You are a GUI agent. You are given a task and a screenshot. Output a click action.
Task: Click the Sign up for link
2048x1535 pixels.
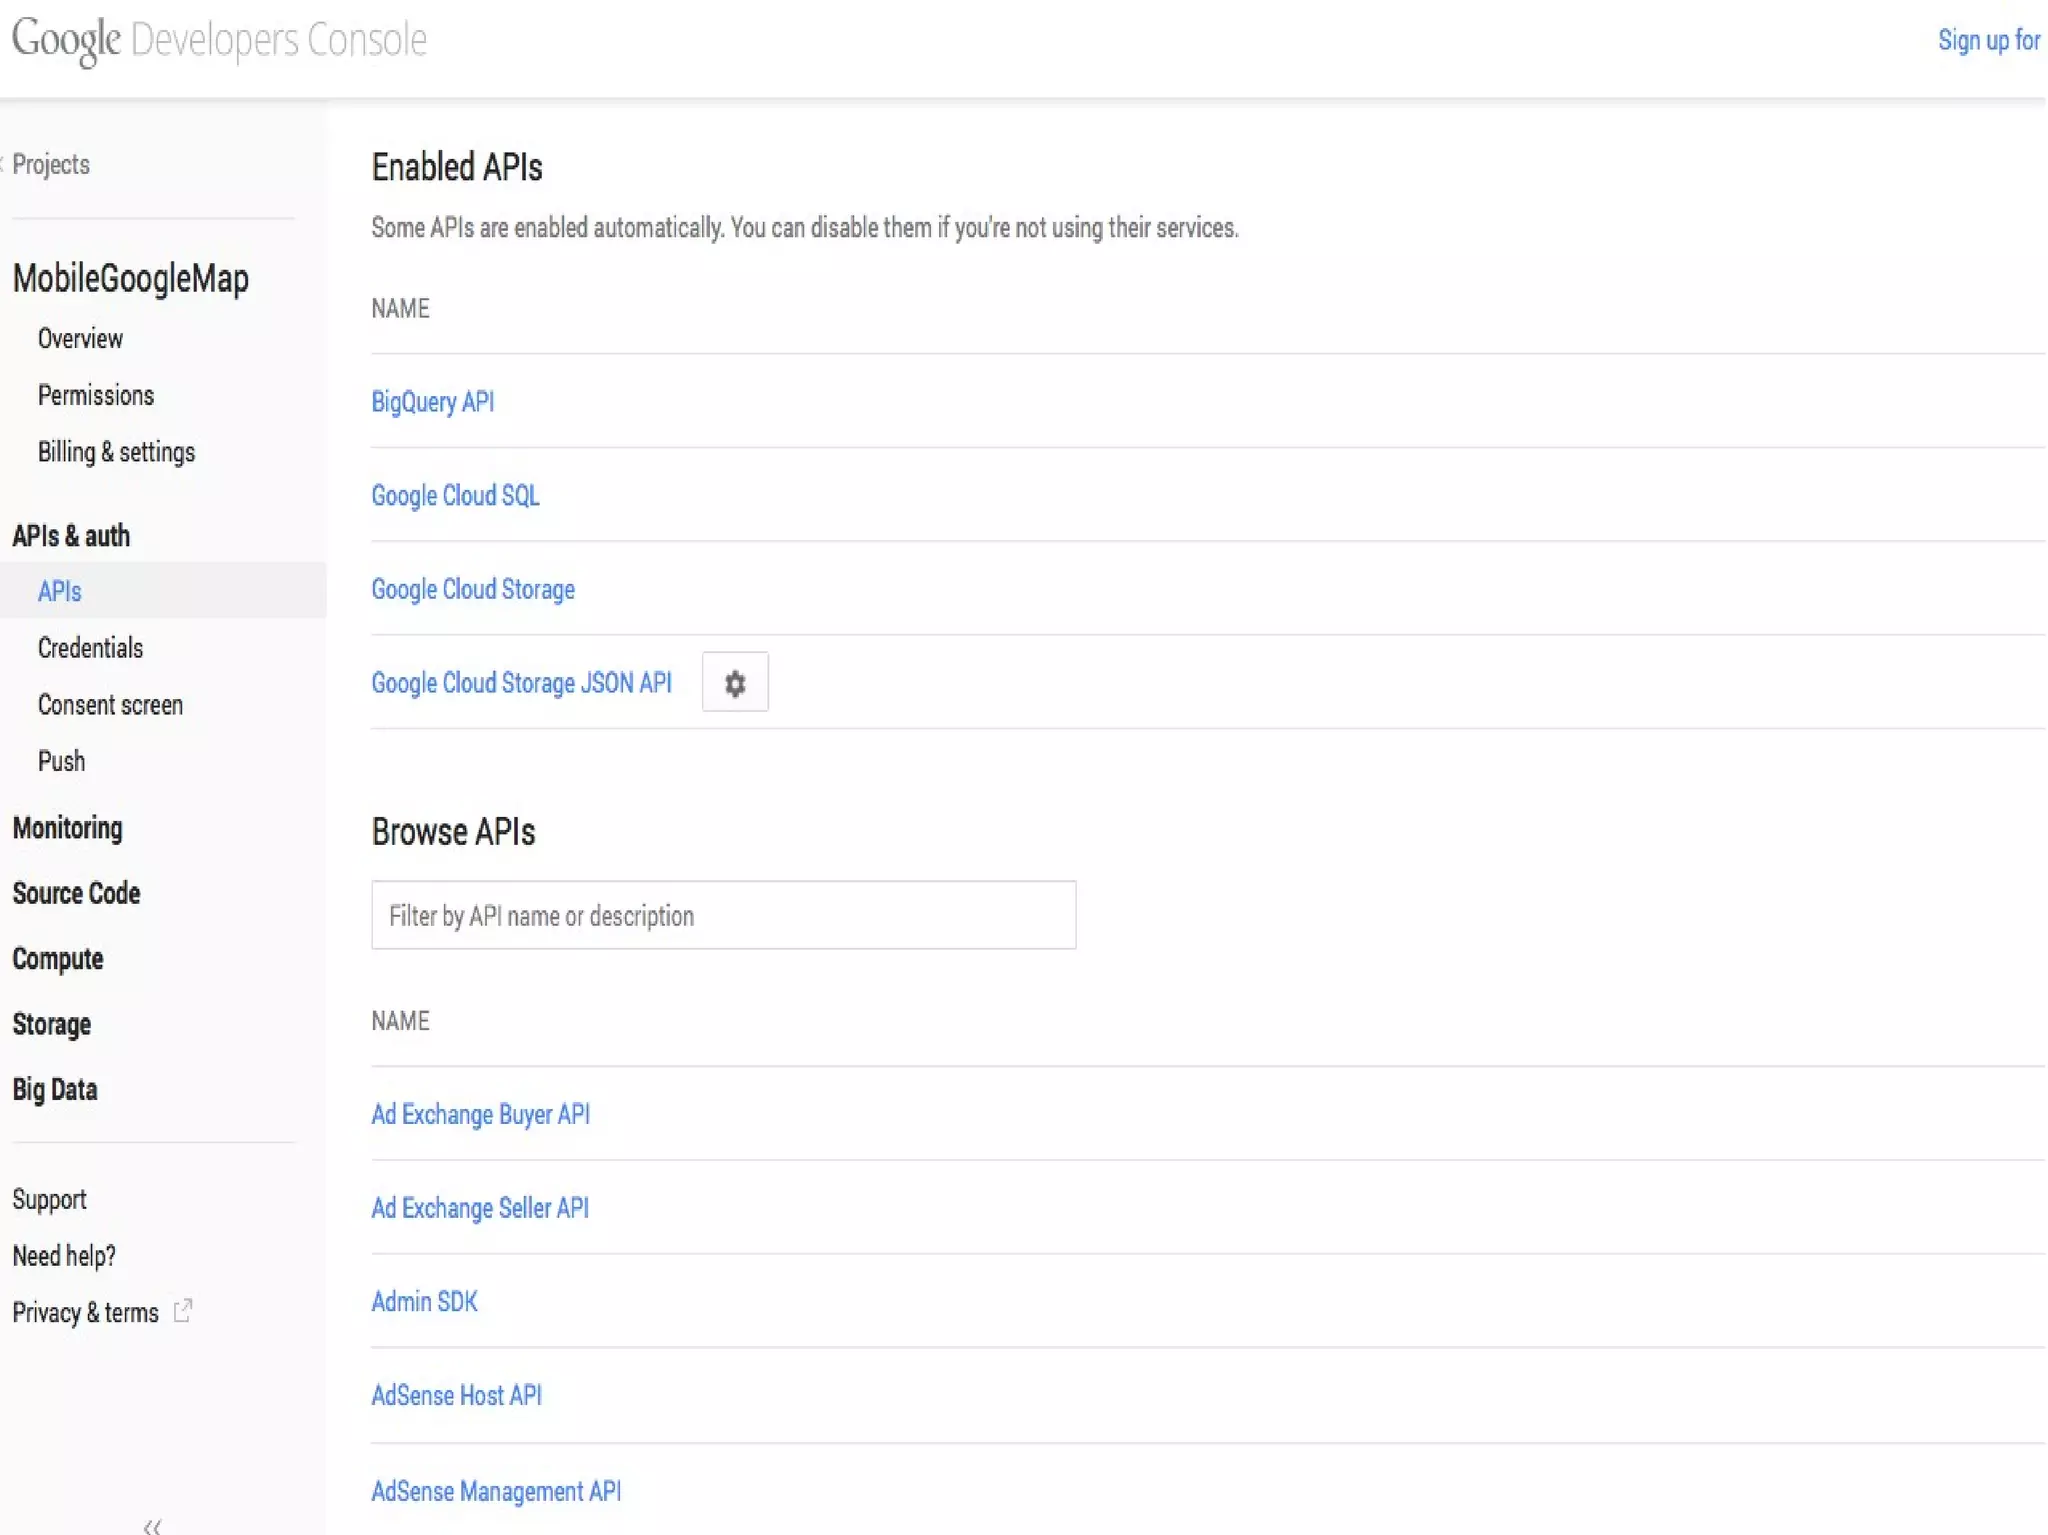pyautogui.click(x=1988, y=40)
